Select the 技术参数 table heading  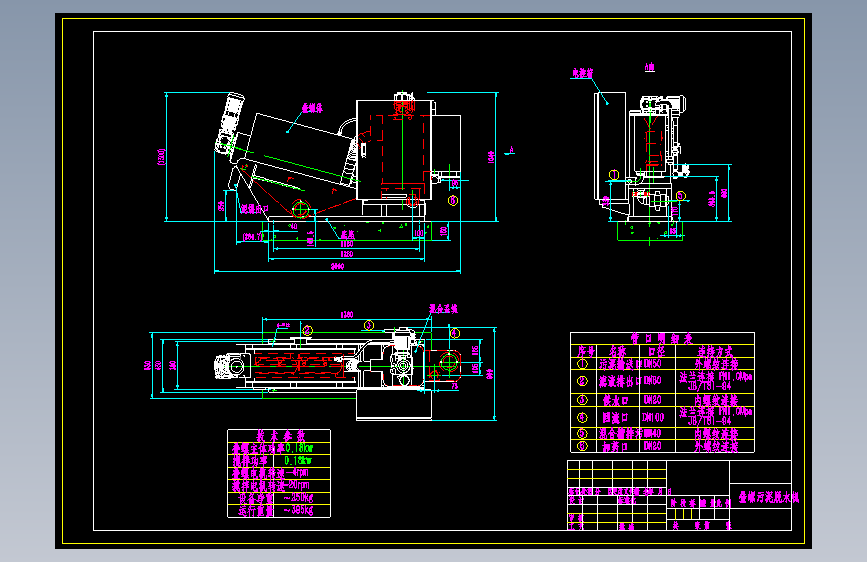(x=280, y=435)
